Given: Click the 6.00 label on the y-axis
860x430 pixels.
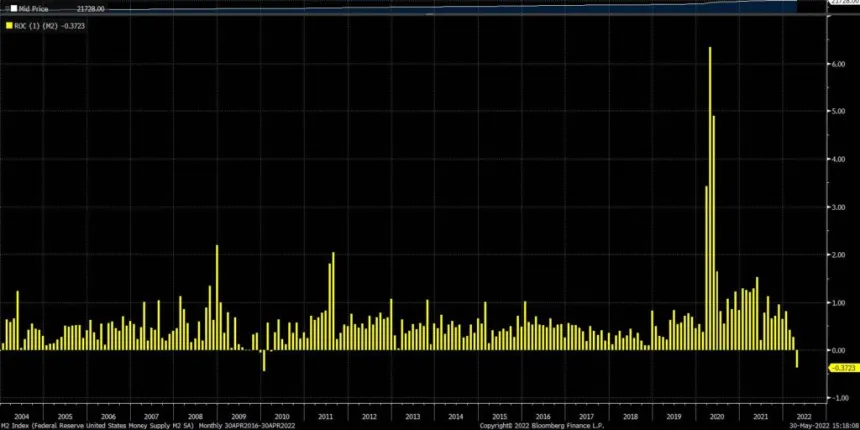Looking at the screenshot, I should click(x=840, y=63).
